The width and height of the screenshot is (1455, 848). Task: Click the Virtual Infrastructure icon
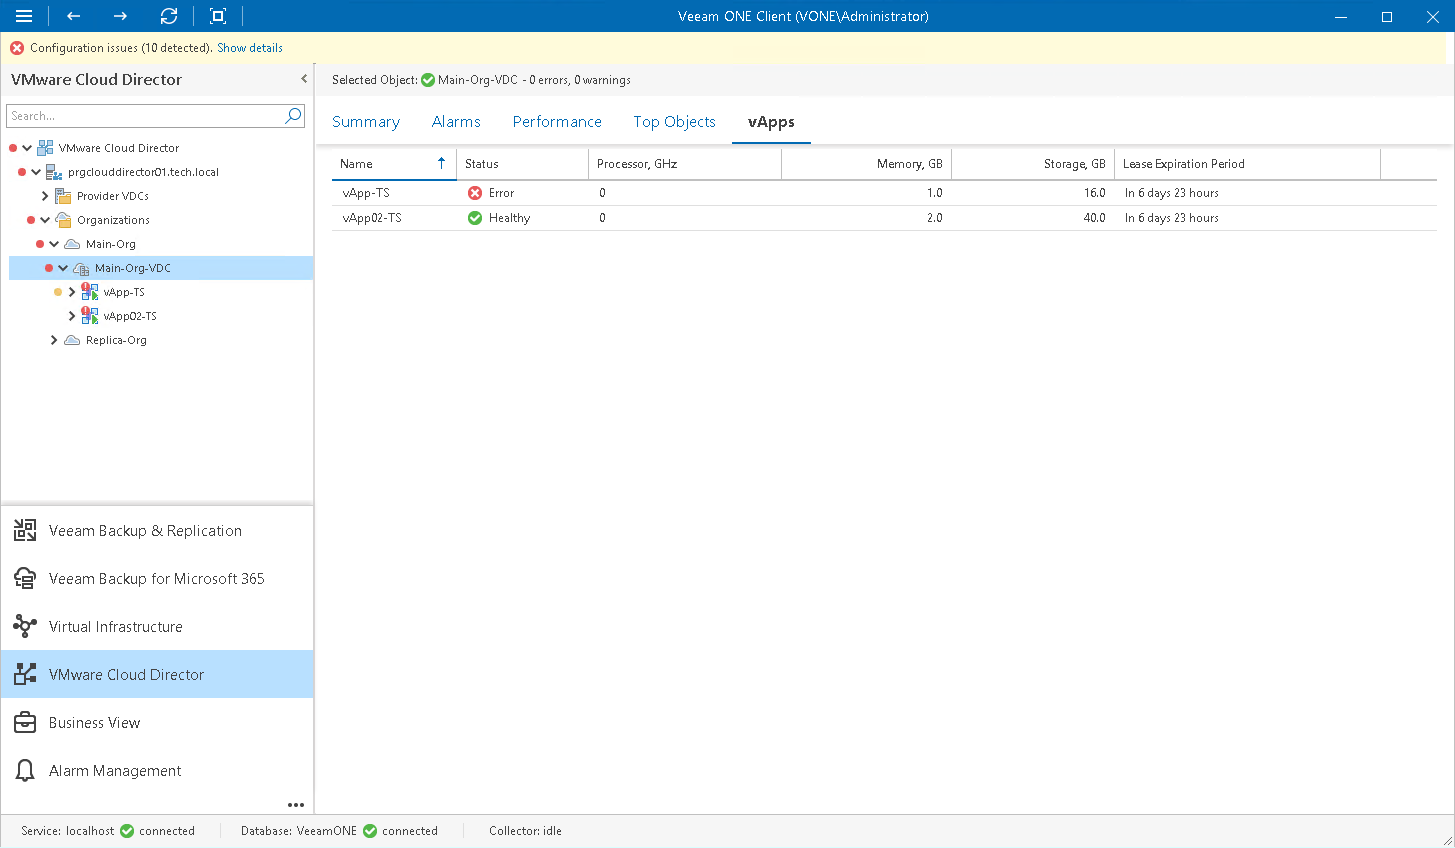tap(25, 627)
